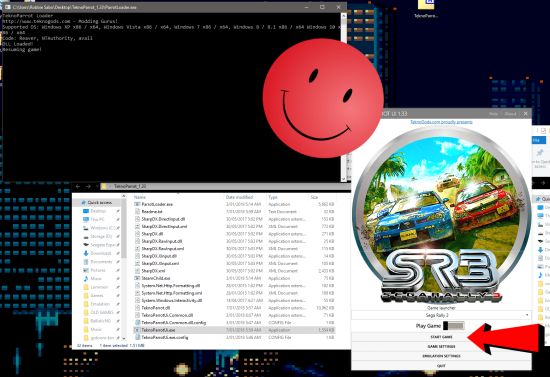Screen dimensions: 550x377
Task: Click the Forward arrow in TeknoParrot_1.20 Explorer
Action: [x=88, y=187]
